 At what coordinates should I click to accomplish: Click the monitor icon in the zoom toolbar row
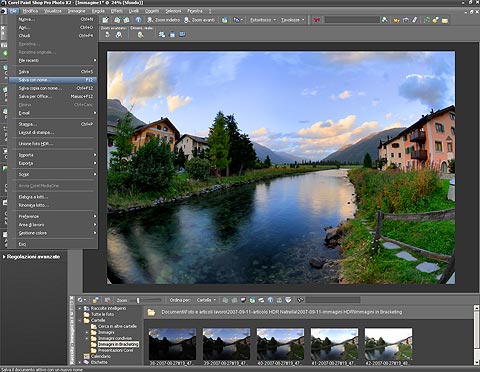[183, 34]
